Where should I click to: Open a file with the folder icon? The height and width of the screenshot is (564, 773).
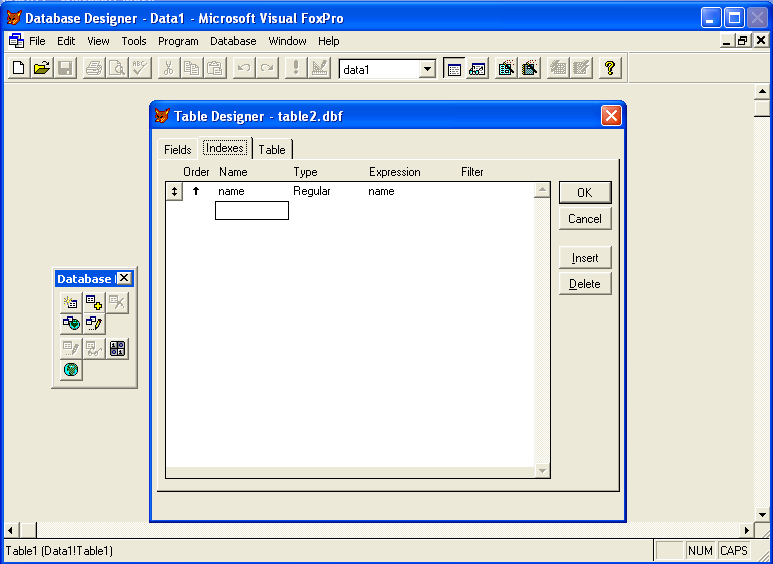tap(42, 68)
